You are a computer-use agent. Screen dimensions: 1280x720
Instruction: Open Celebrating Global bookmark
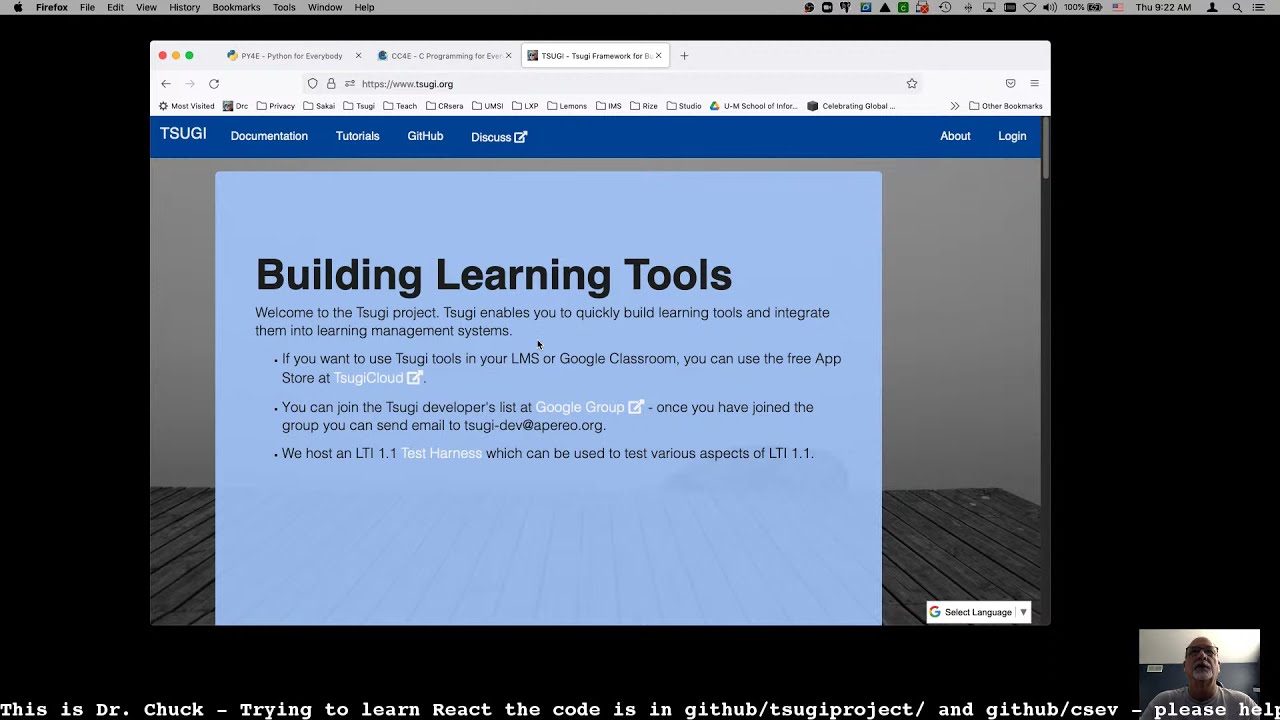point(851,106)
